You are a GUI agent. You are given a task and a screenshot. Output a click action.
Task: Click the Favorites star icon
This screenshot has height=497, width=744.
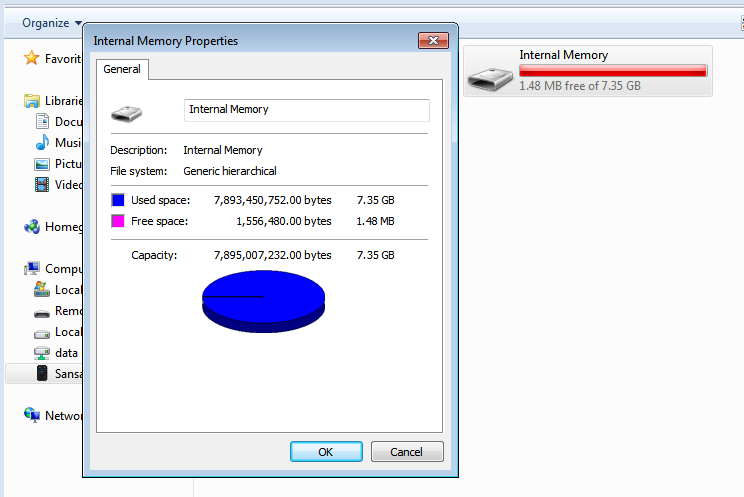click(32, 58)
